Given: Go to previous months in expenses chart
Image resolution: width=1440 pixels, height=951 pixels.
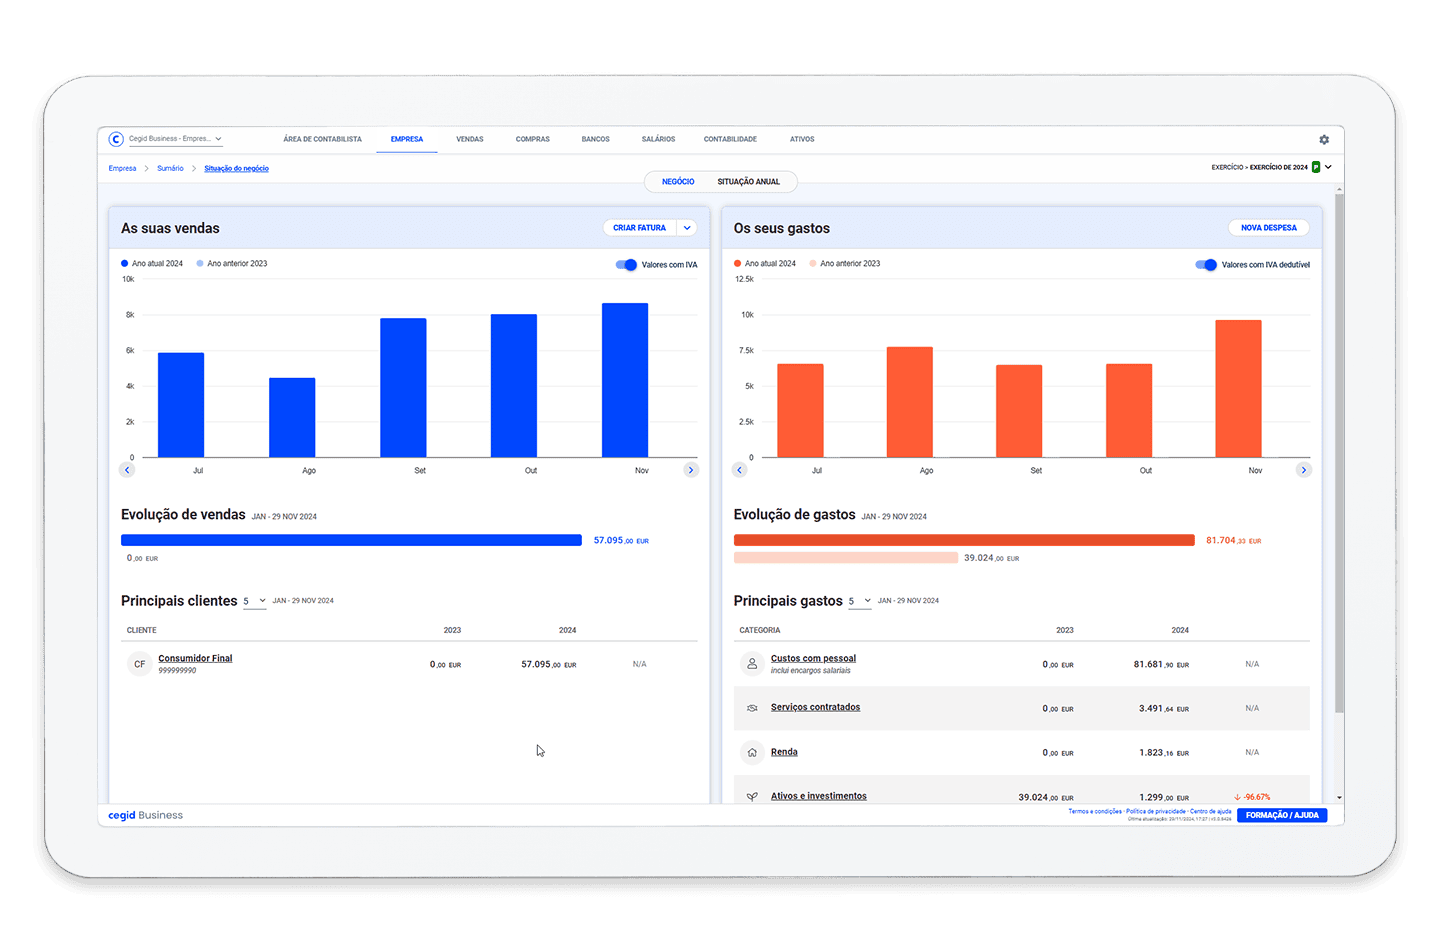Looking at the screenshot, I should [740, 470].
